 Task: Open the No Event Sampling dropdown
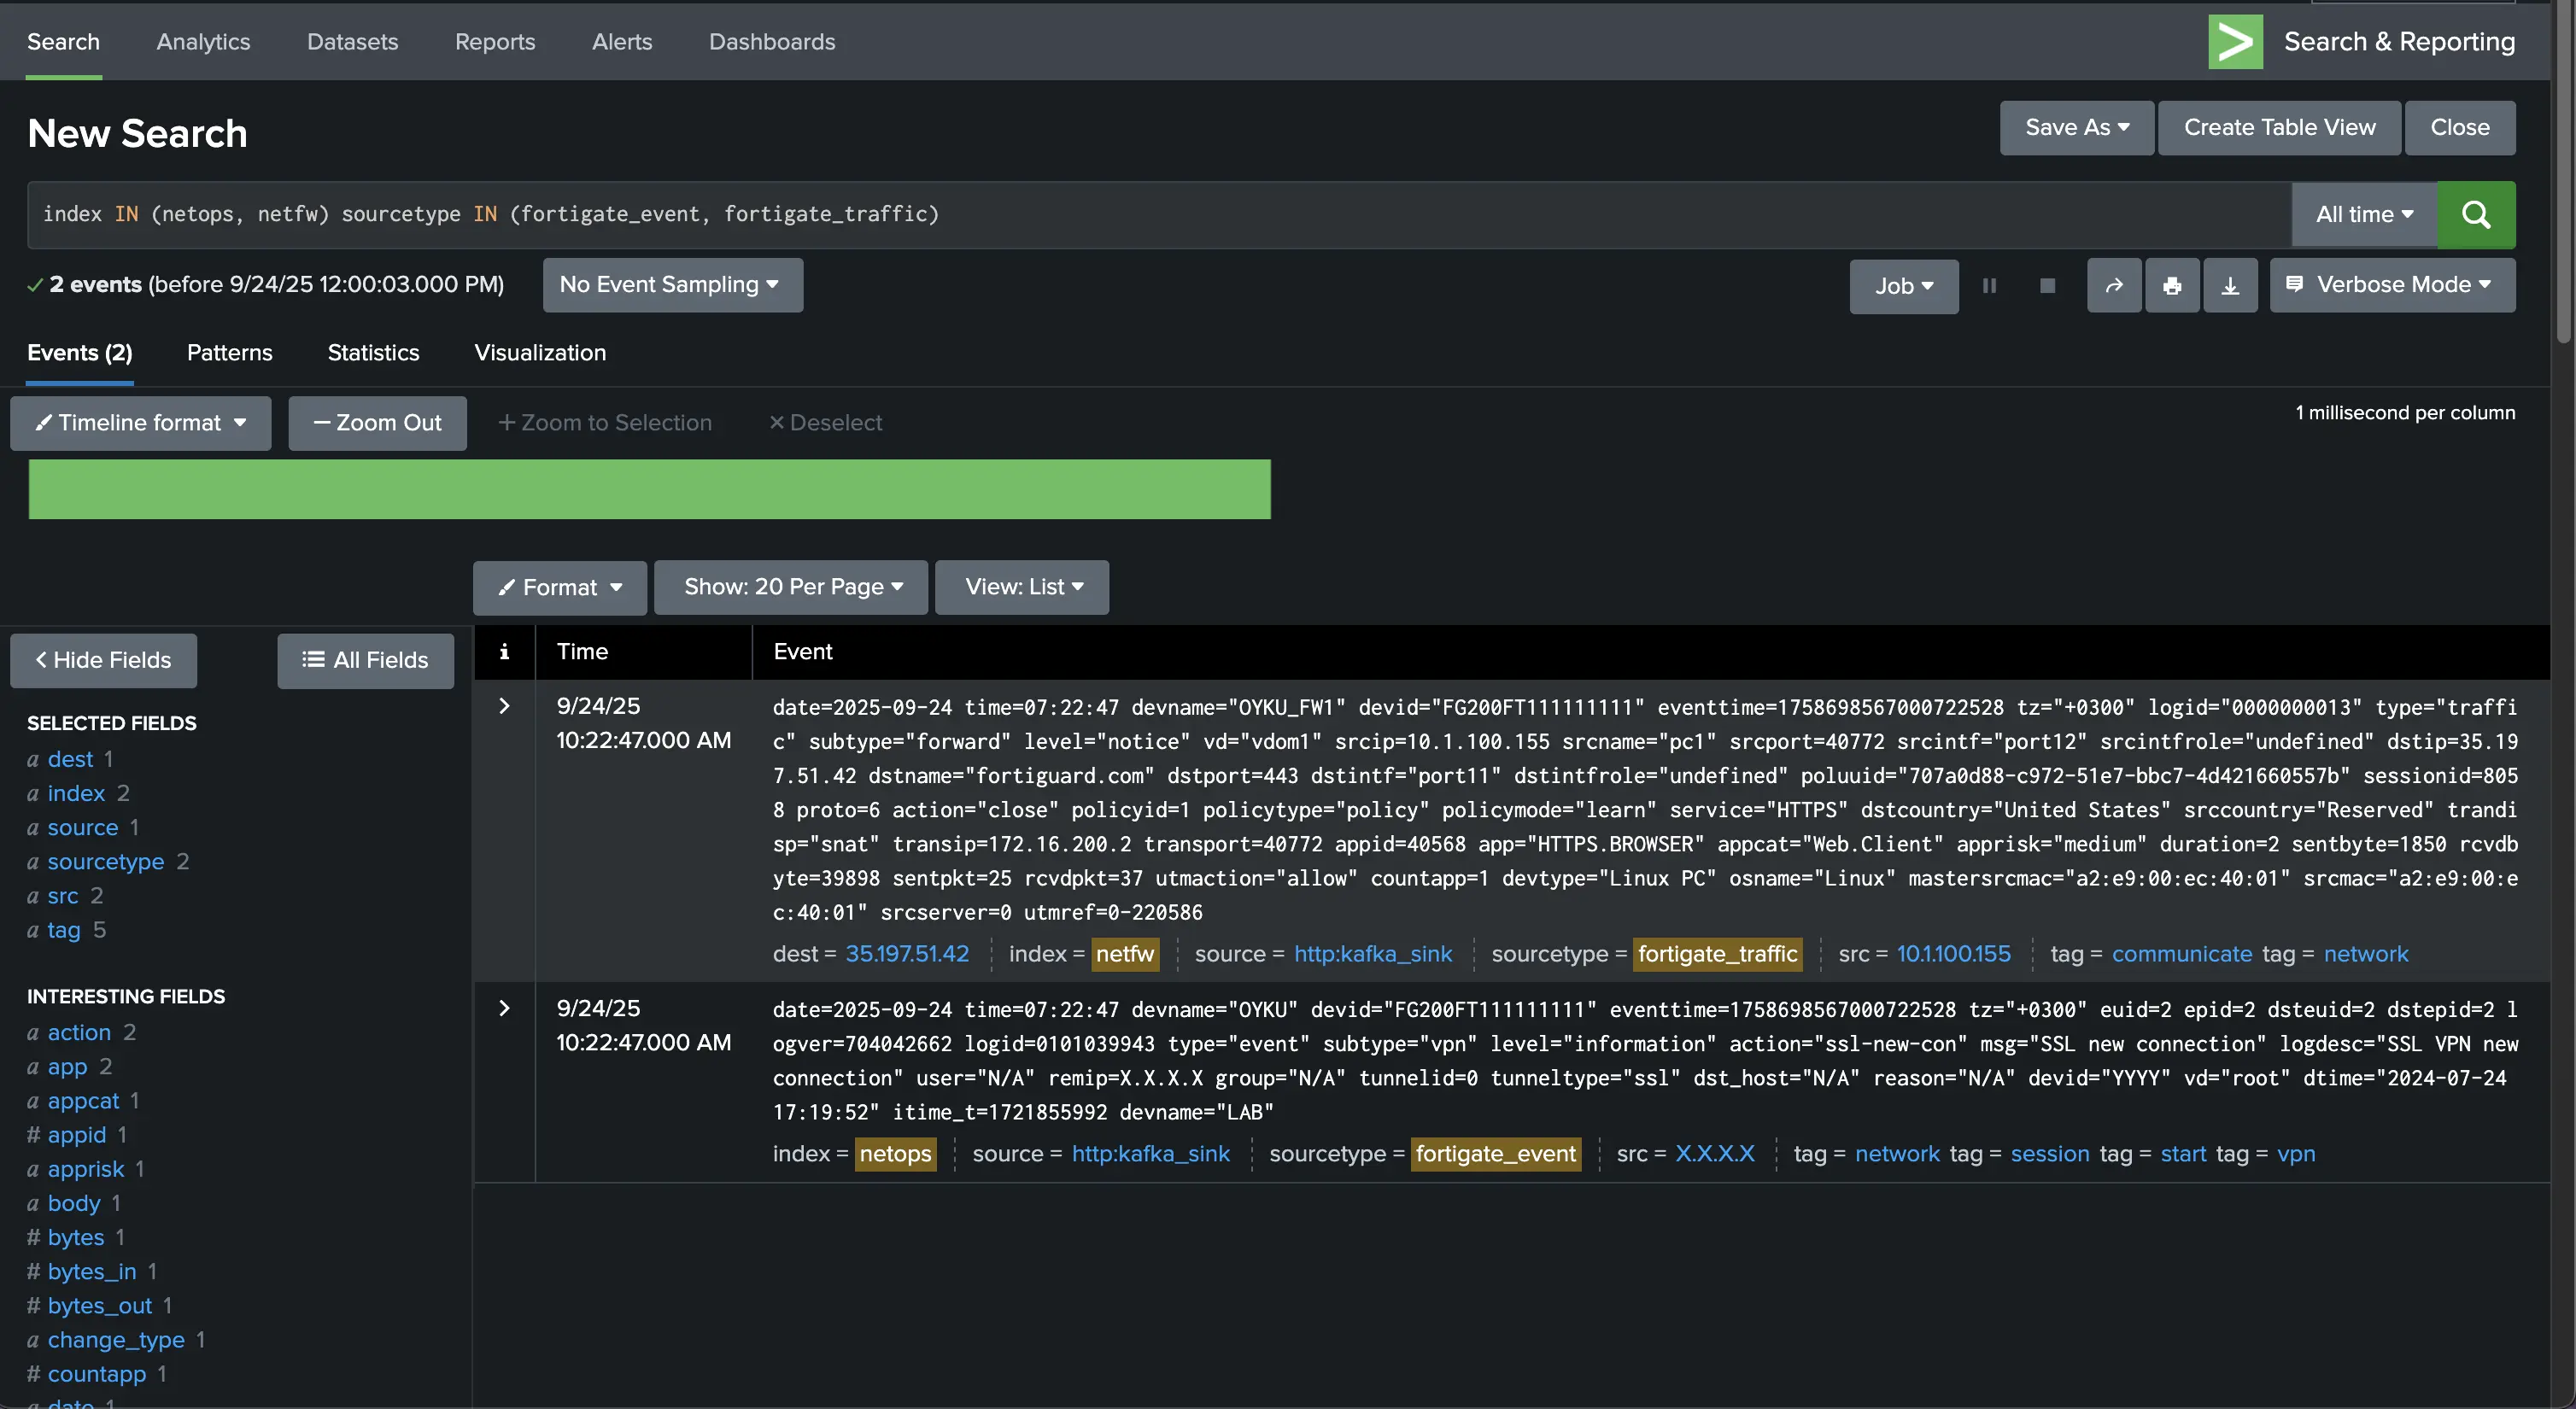(x=671, y=285)
